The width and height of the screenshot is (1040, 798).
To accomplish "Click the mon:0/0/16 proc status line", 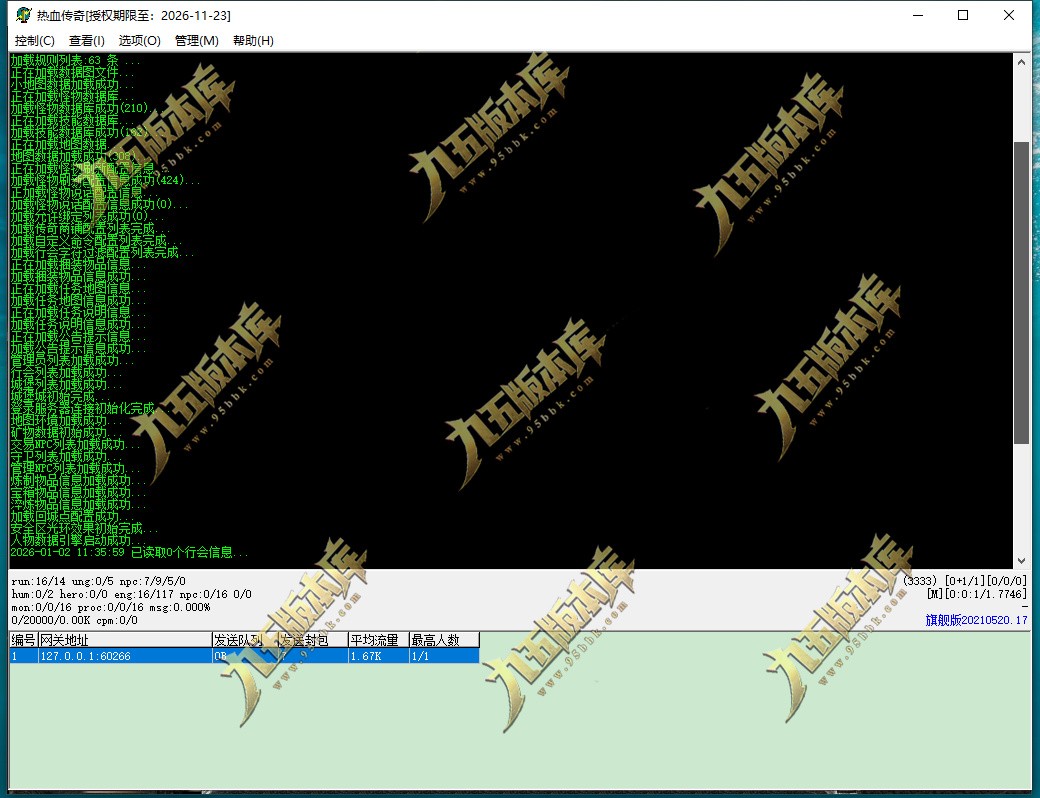I will (x=111, y=608).
